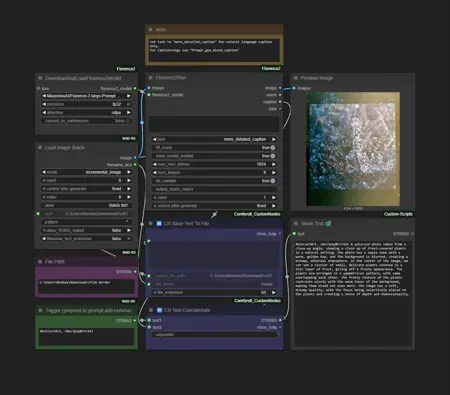The image size is (450, 395).
Task: Increase the index value on Load Image Batch
Action: 129,197
